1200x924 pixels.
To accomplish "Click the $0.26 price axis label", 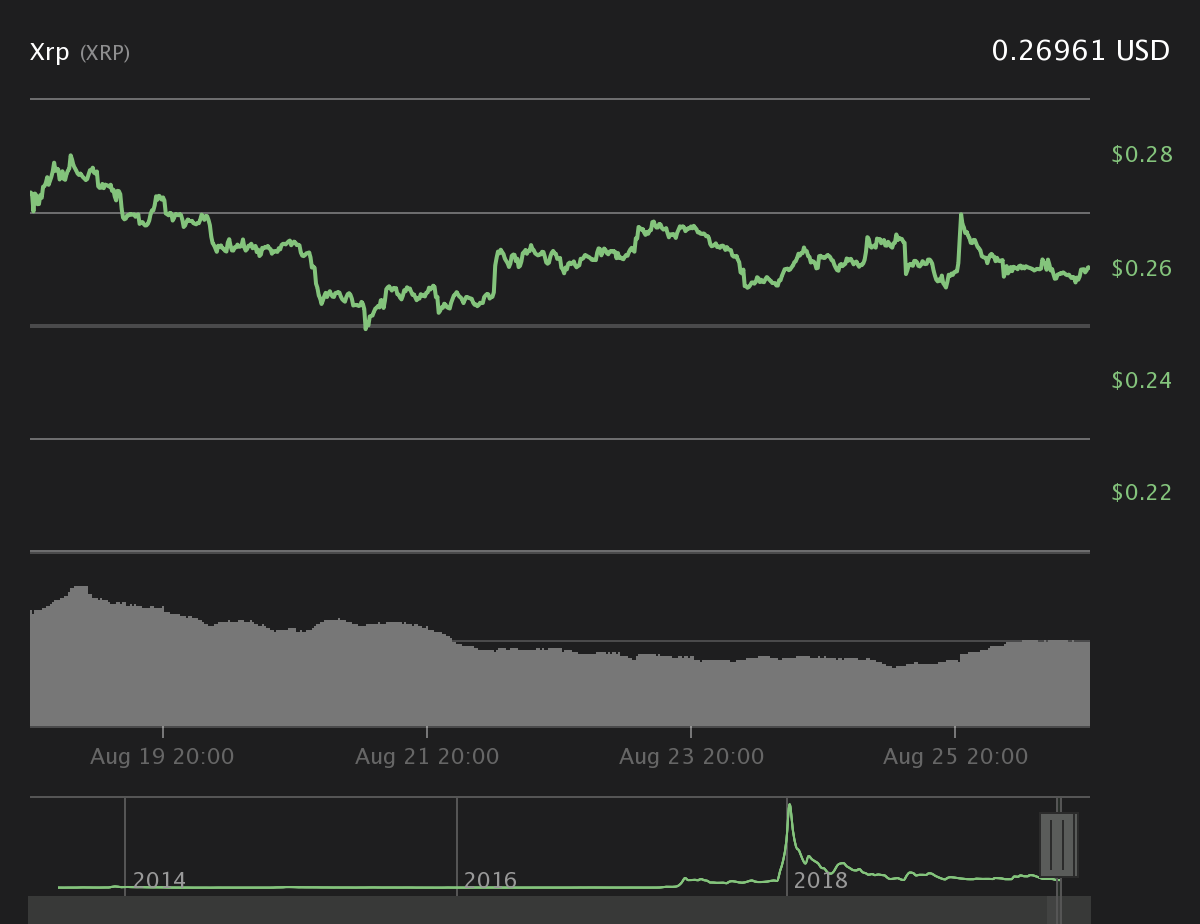I will pos(1141,268).
